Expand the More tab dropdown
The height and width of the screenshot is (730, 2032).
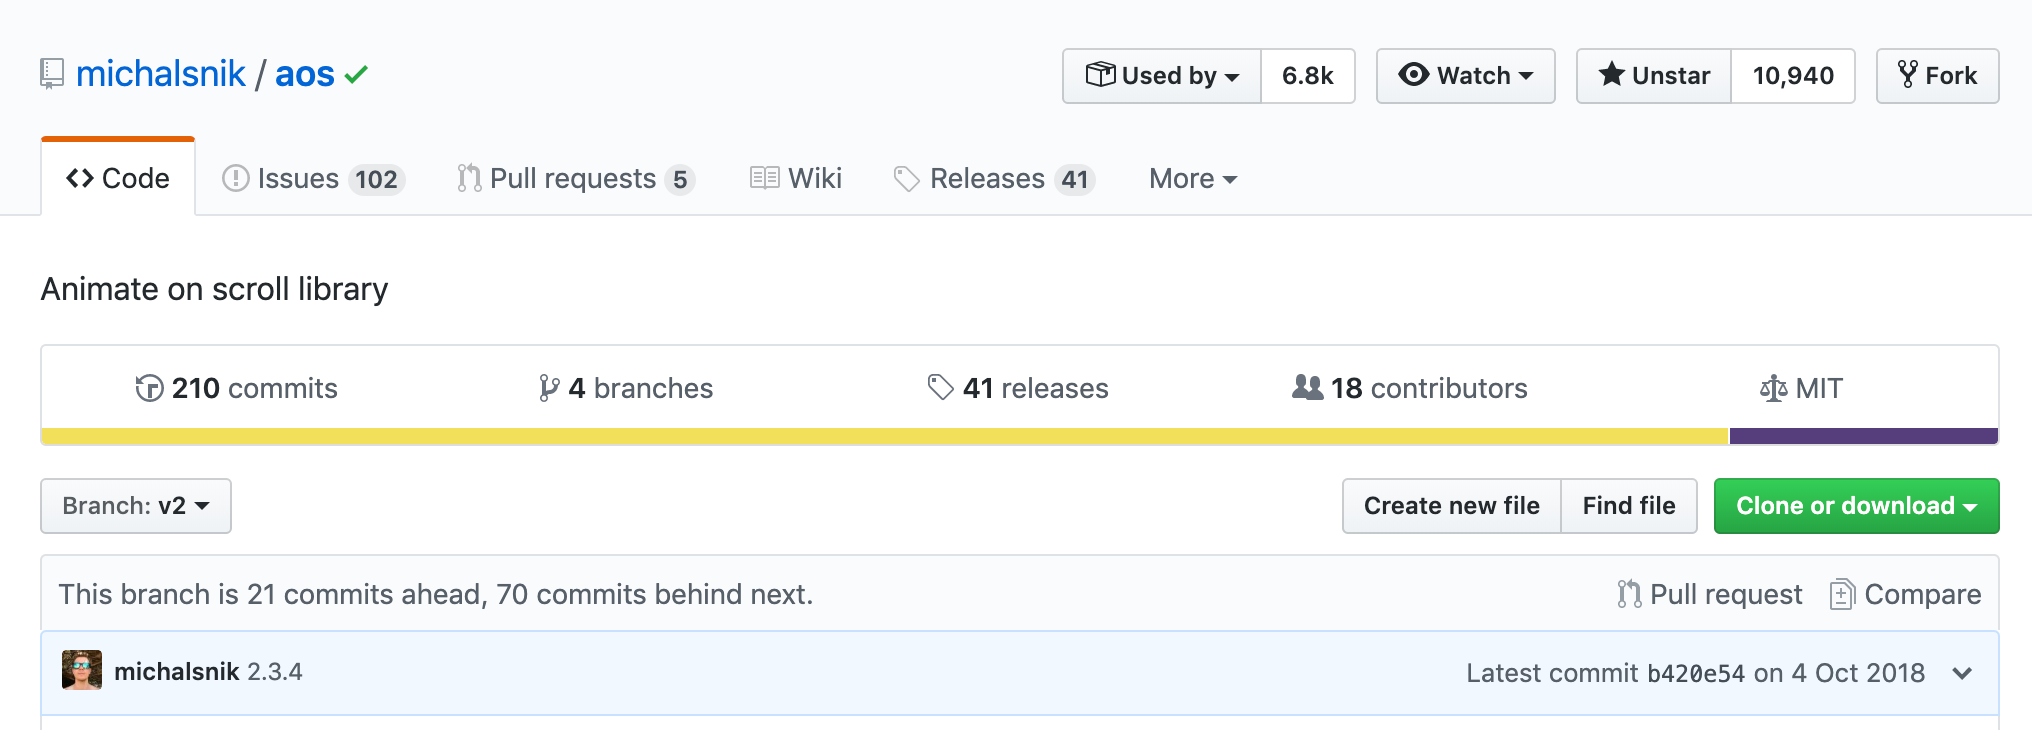click(x=1193, y=179)
